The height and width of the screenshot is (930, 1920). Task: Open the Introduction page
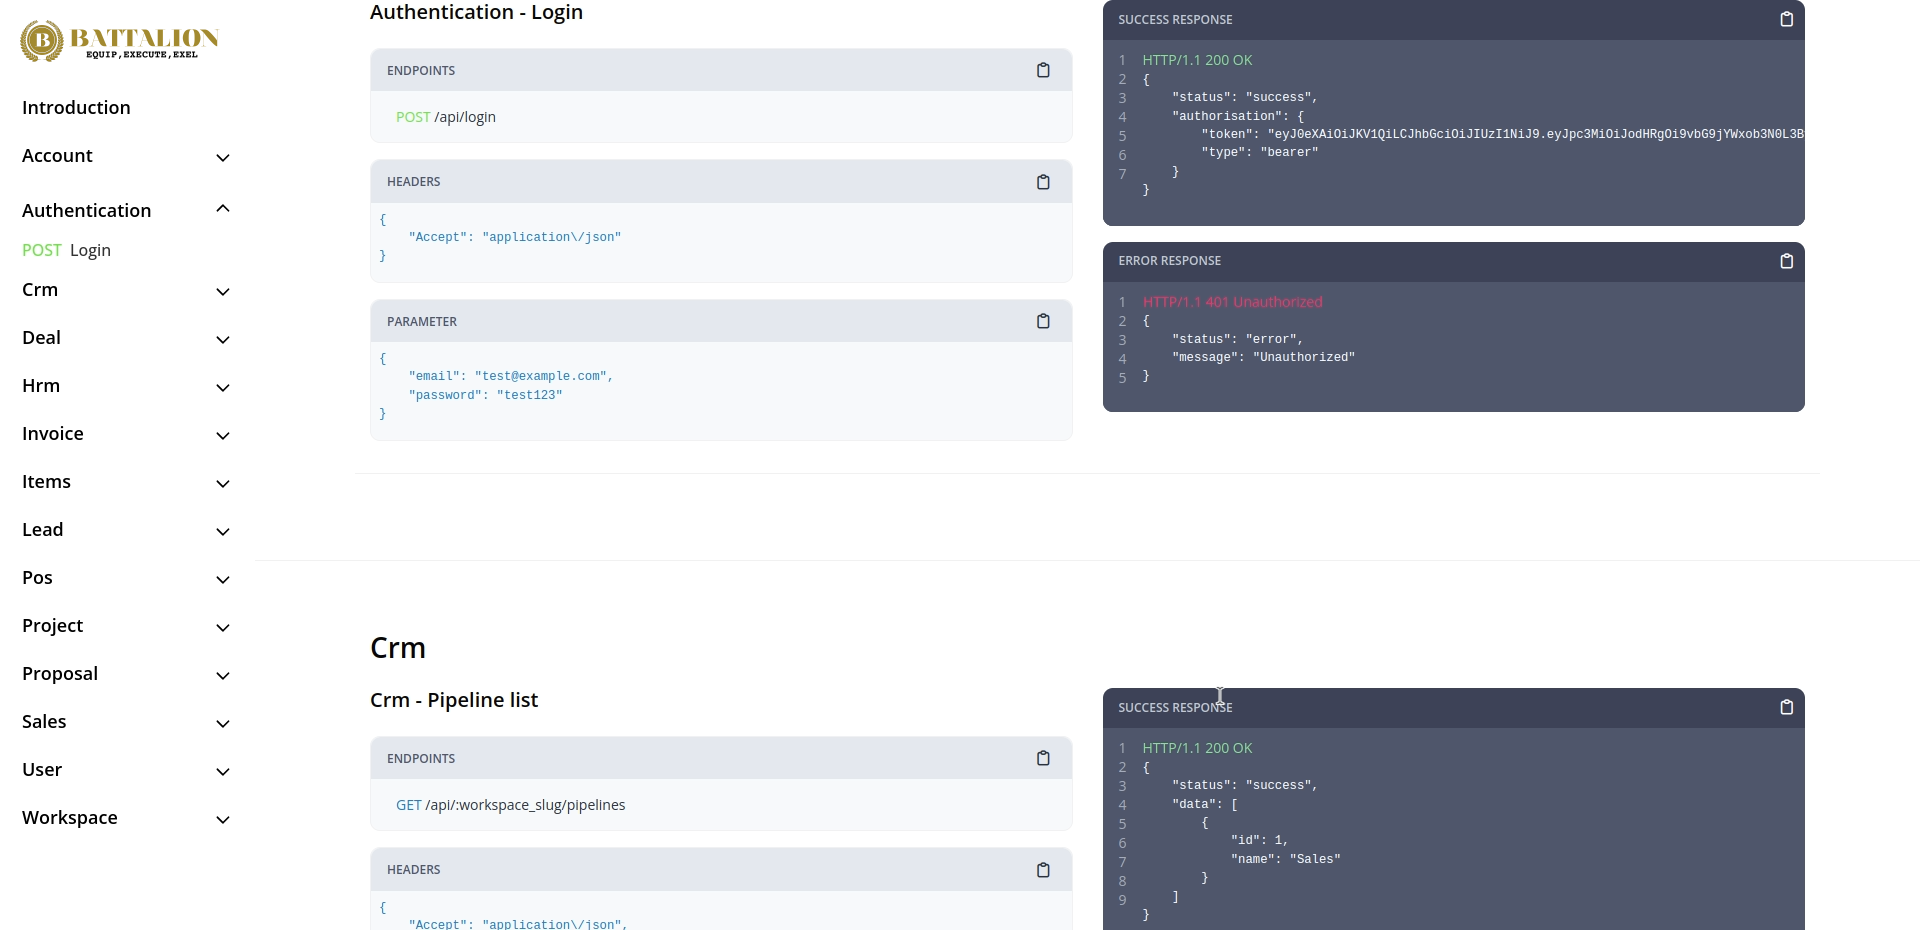point(76,108)
